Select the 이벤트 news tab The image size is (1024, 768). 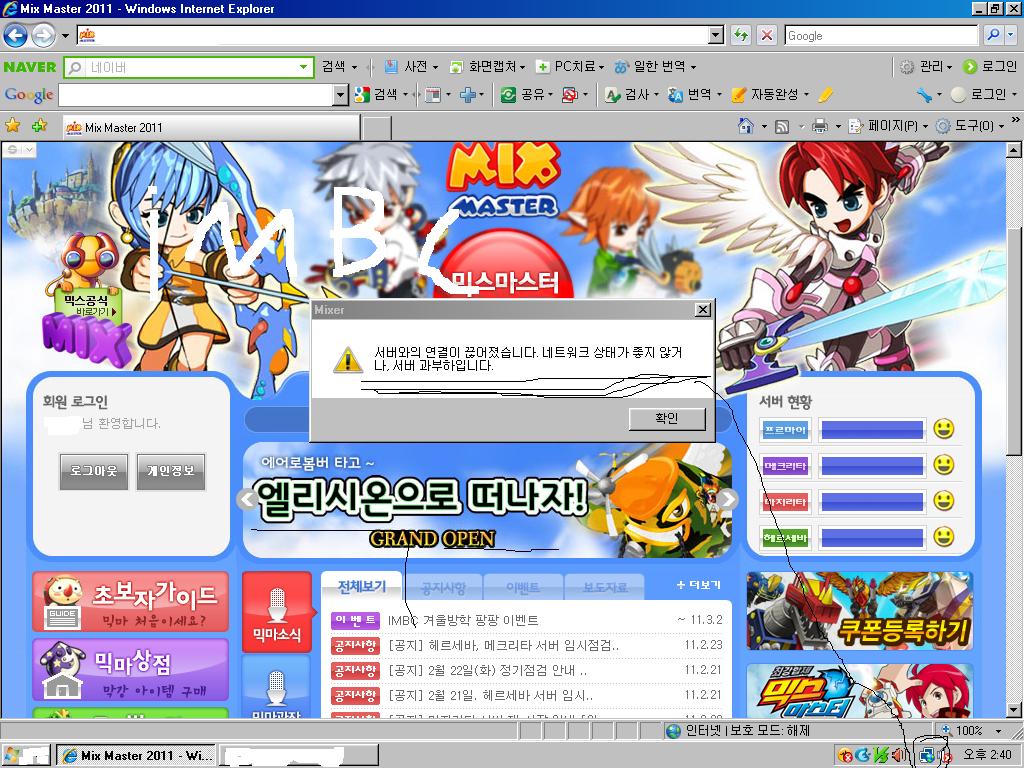point(522,588)
